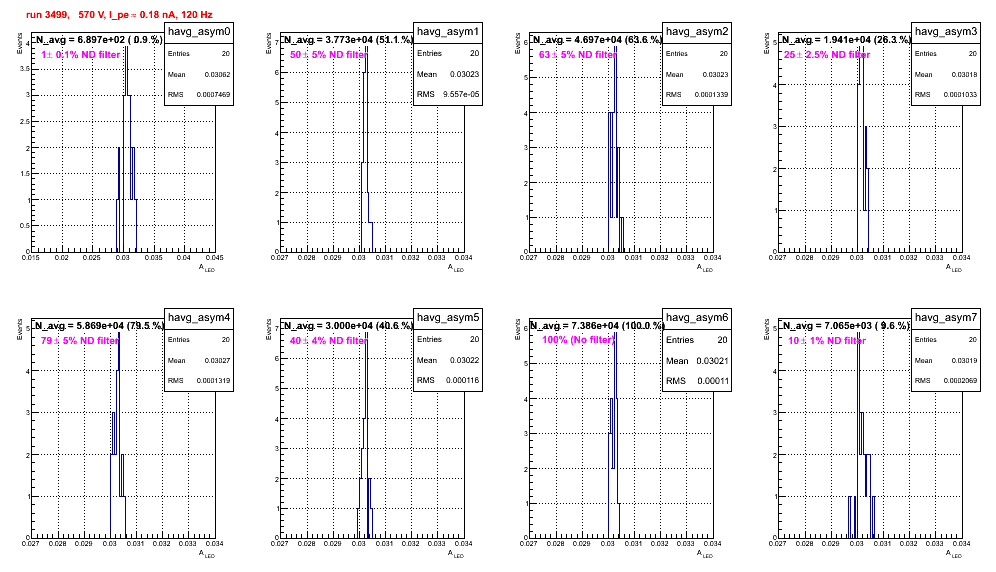The image size is (996, 572).
Task: Select the havg_asym3 stats box title
Action: pos(946,32)
